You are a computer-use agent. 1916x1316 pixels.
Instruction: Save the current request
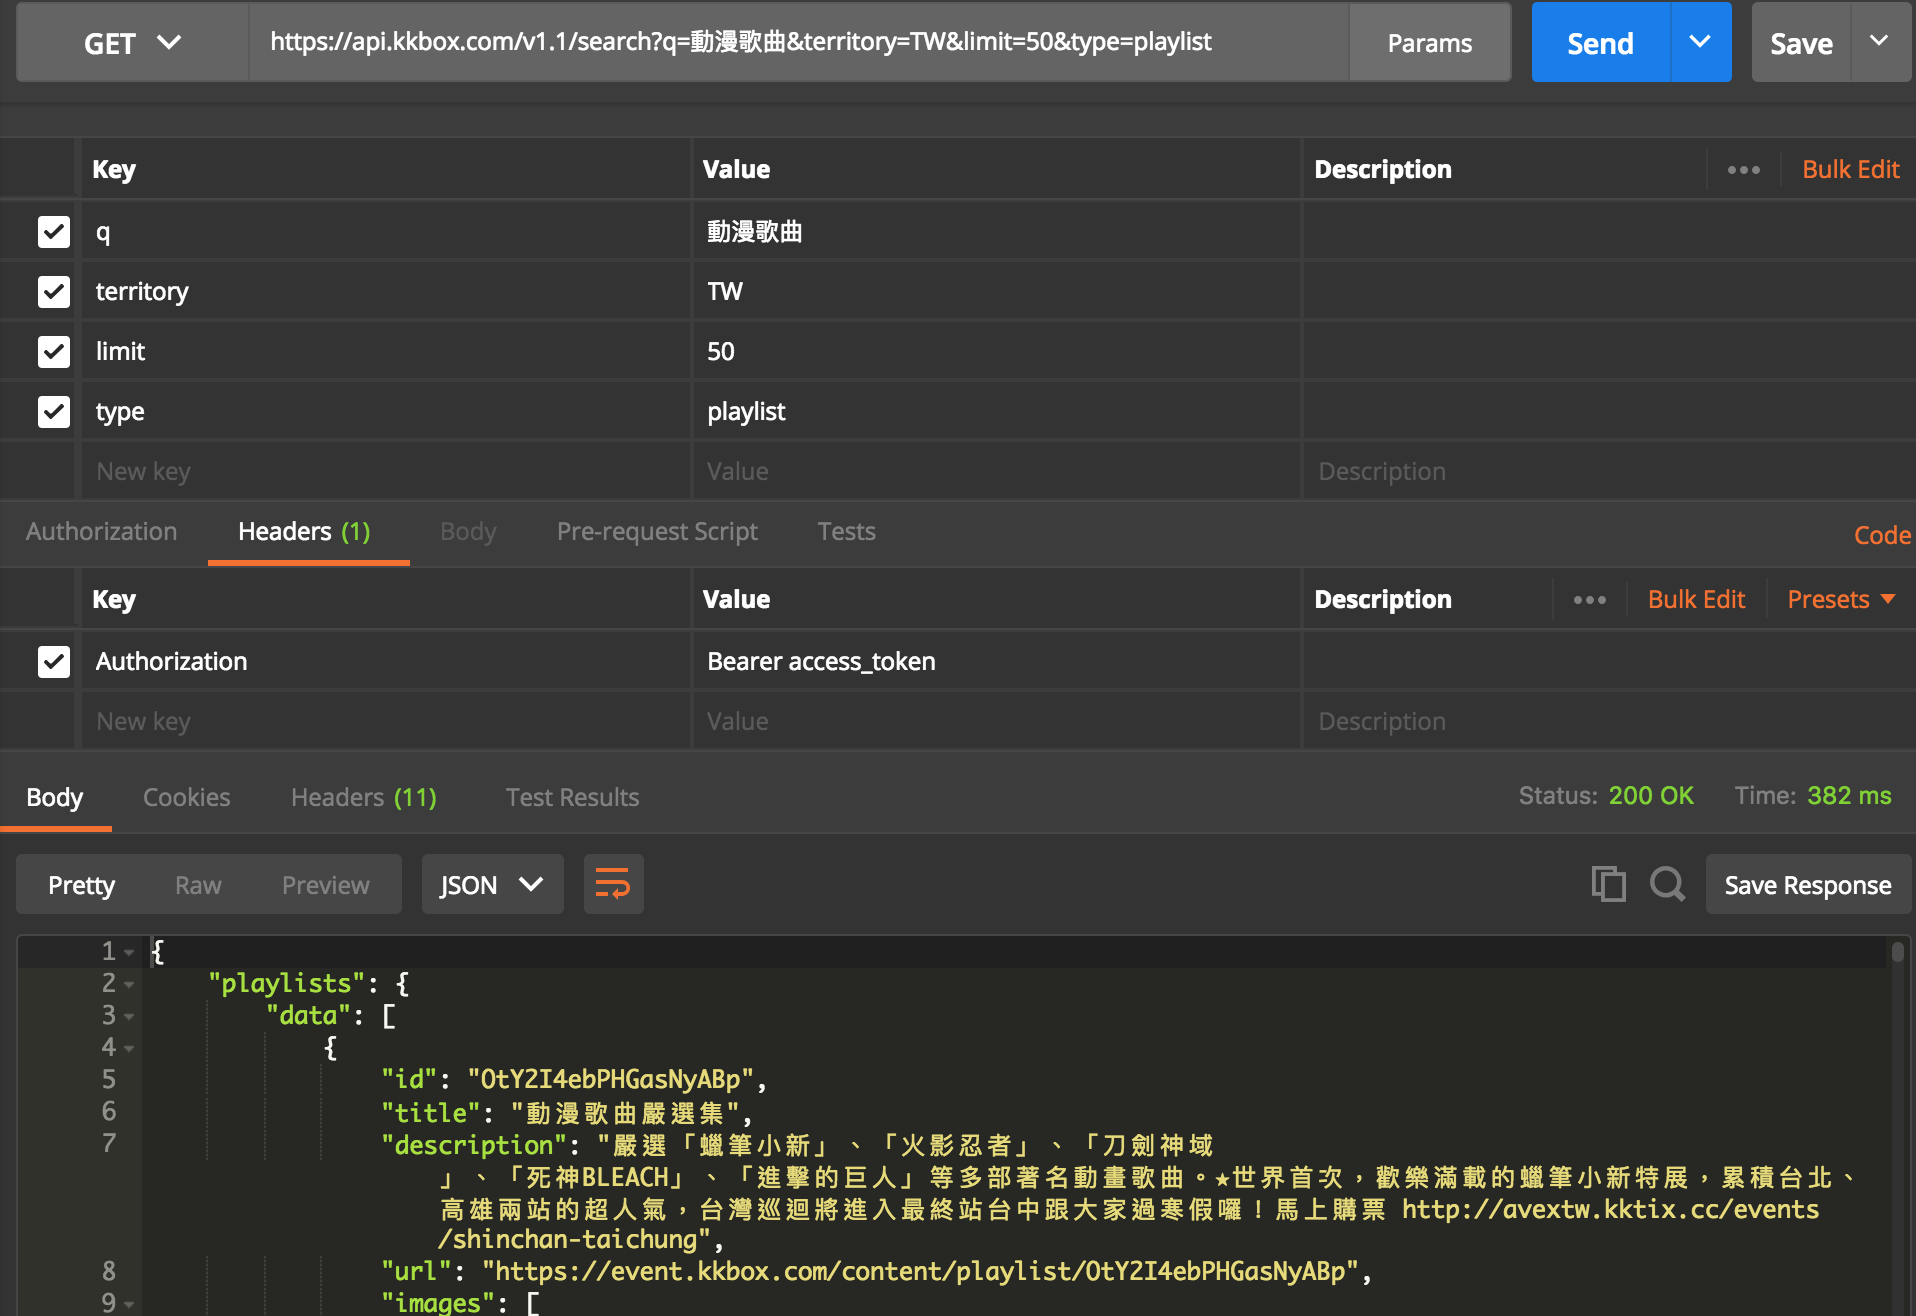(x=1801, y=42)
